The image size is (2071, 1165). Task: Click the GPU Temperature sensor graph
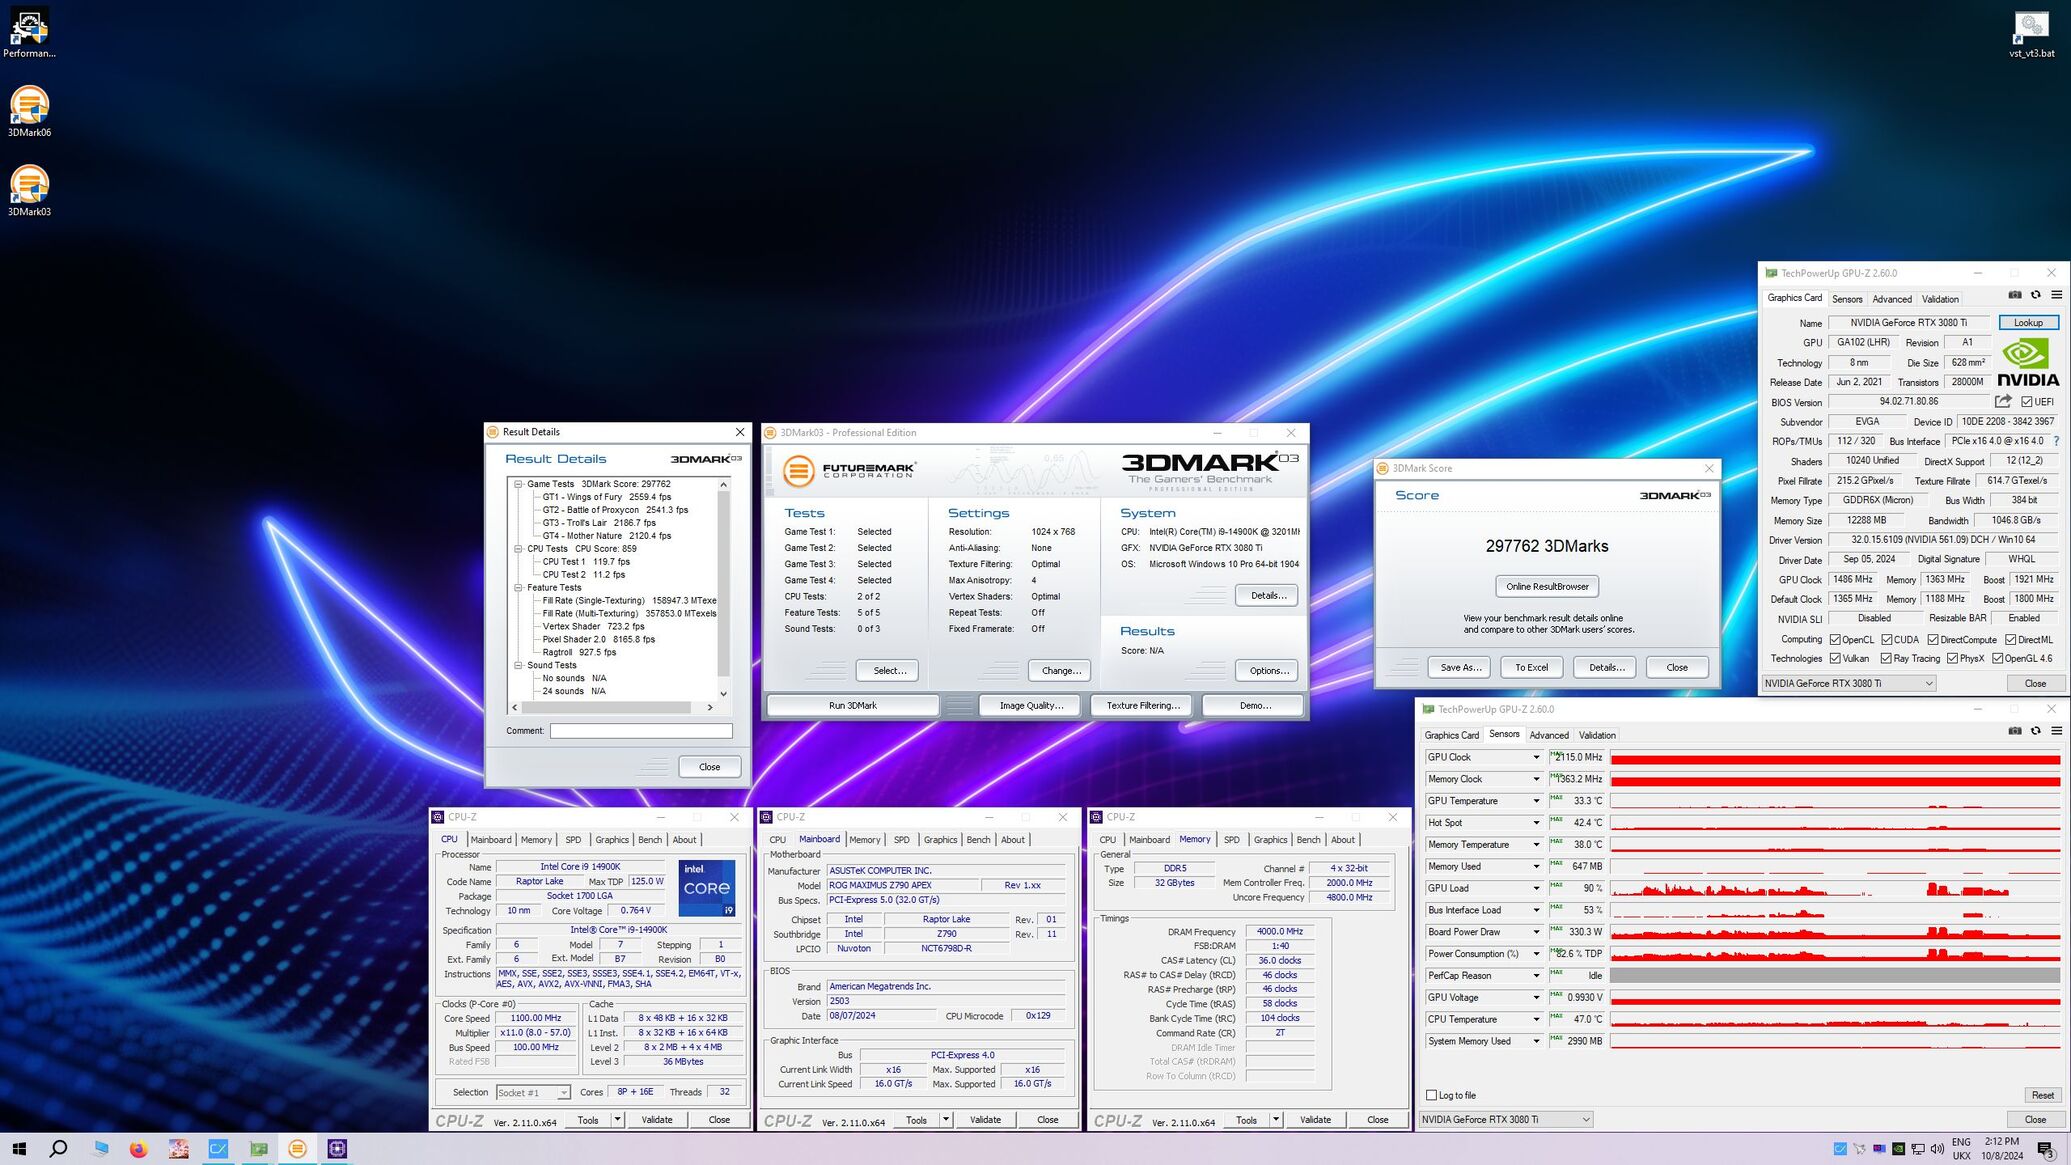pyautogui.click(x=1835, y=801)
